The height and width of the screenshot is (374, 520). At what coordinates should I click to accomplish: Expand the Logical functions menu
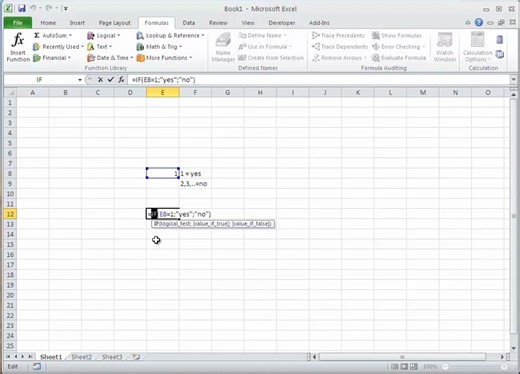point(103,35)
